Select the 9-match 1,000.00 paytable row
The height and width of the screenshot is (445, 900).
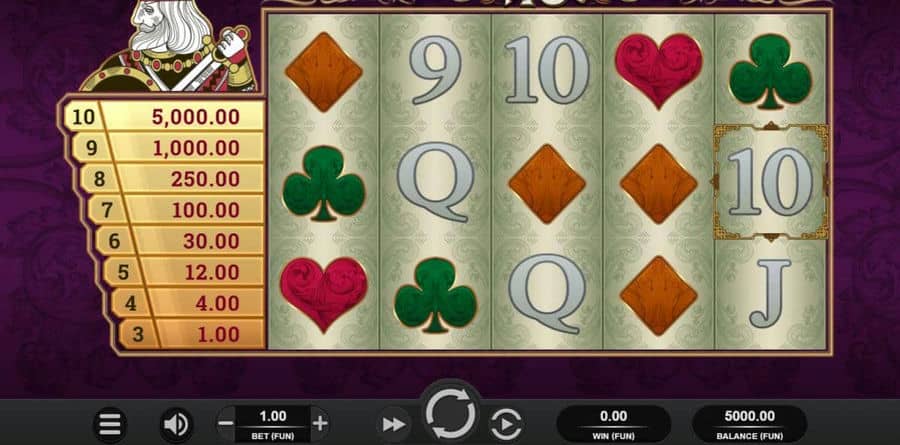click(168, 148)
